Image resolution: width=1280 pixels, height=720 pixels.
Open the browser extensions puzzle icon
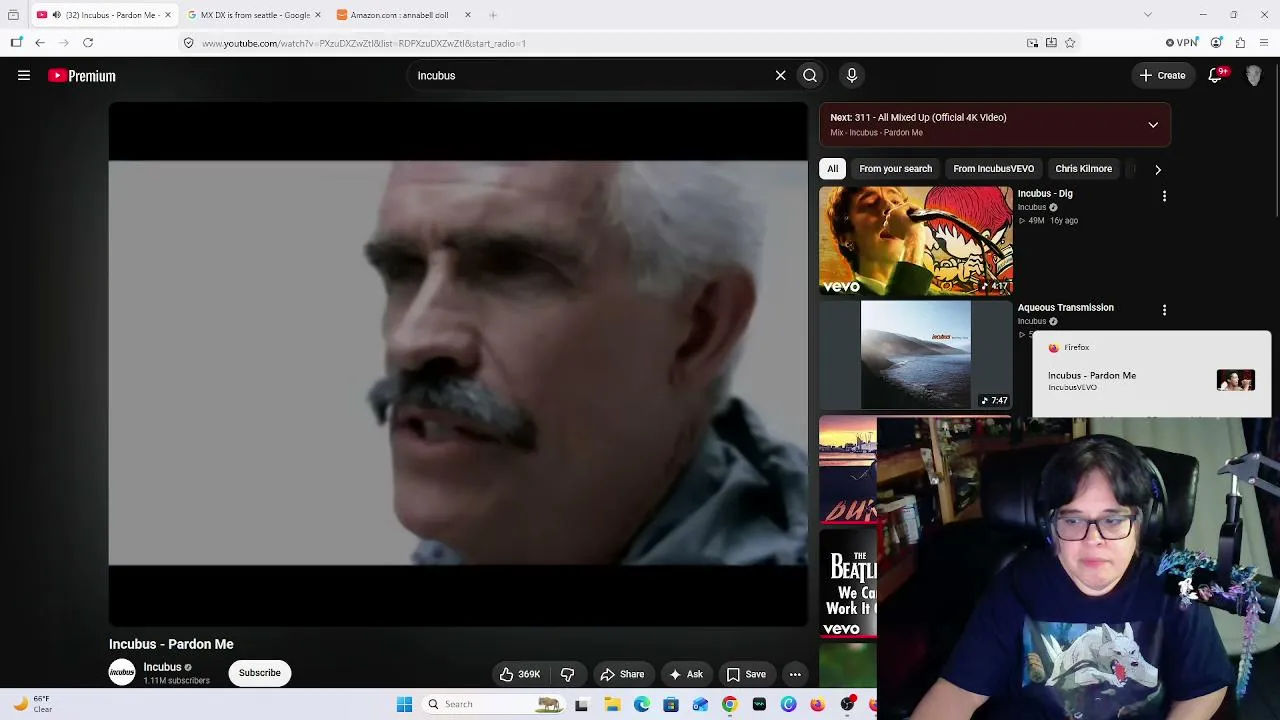click(x=1240, y=43)
